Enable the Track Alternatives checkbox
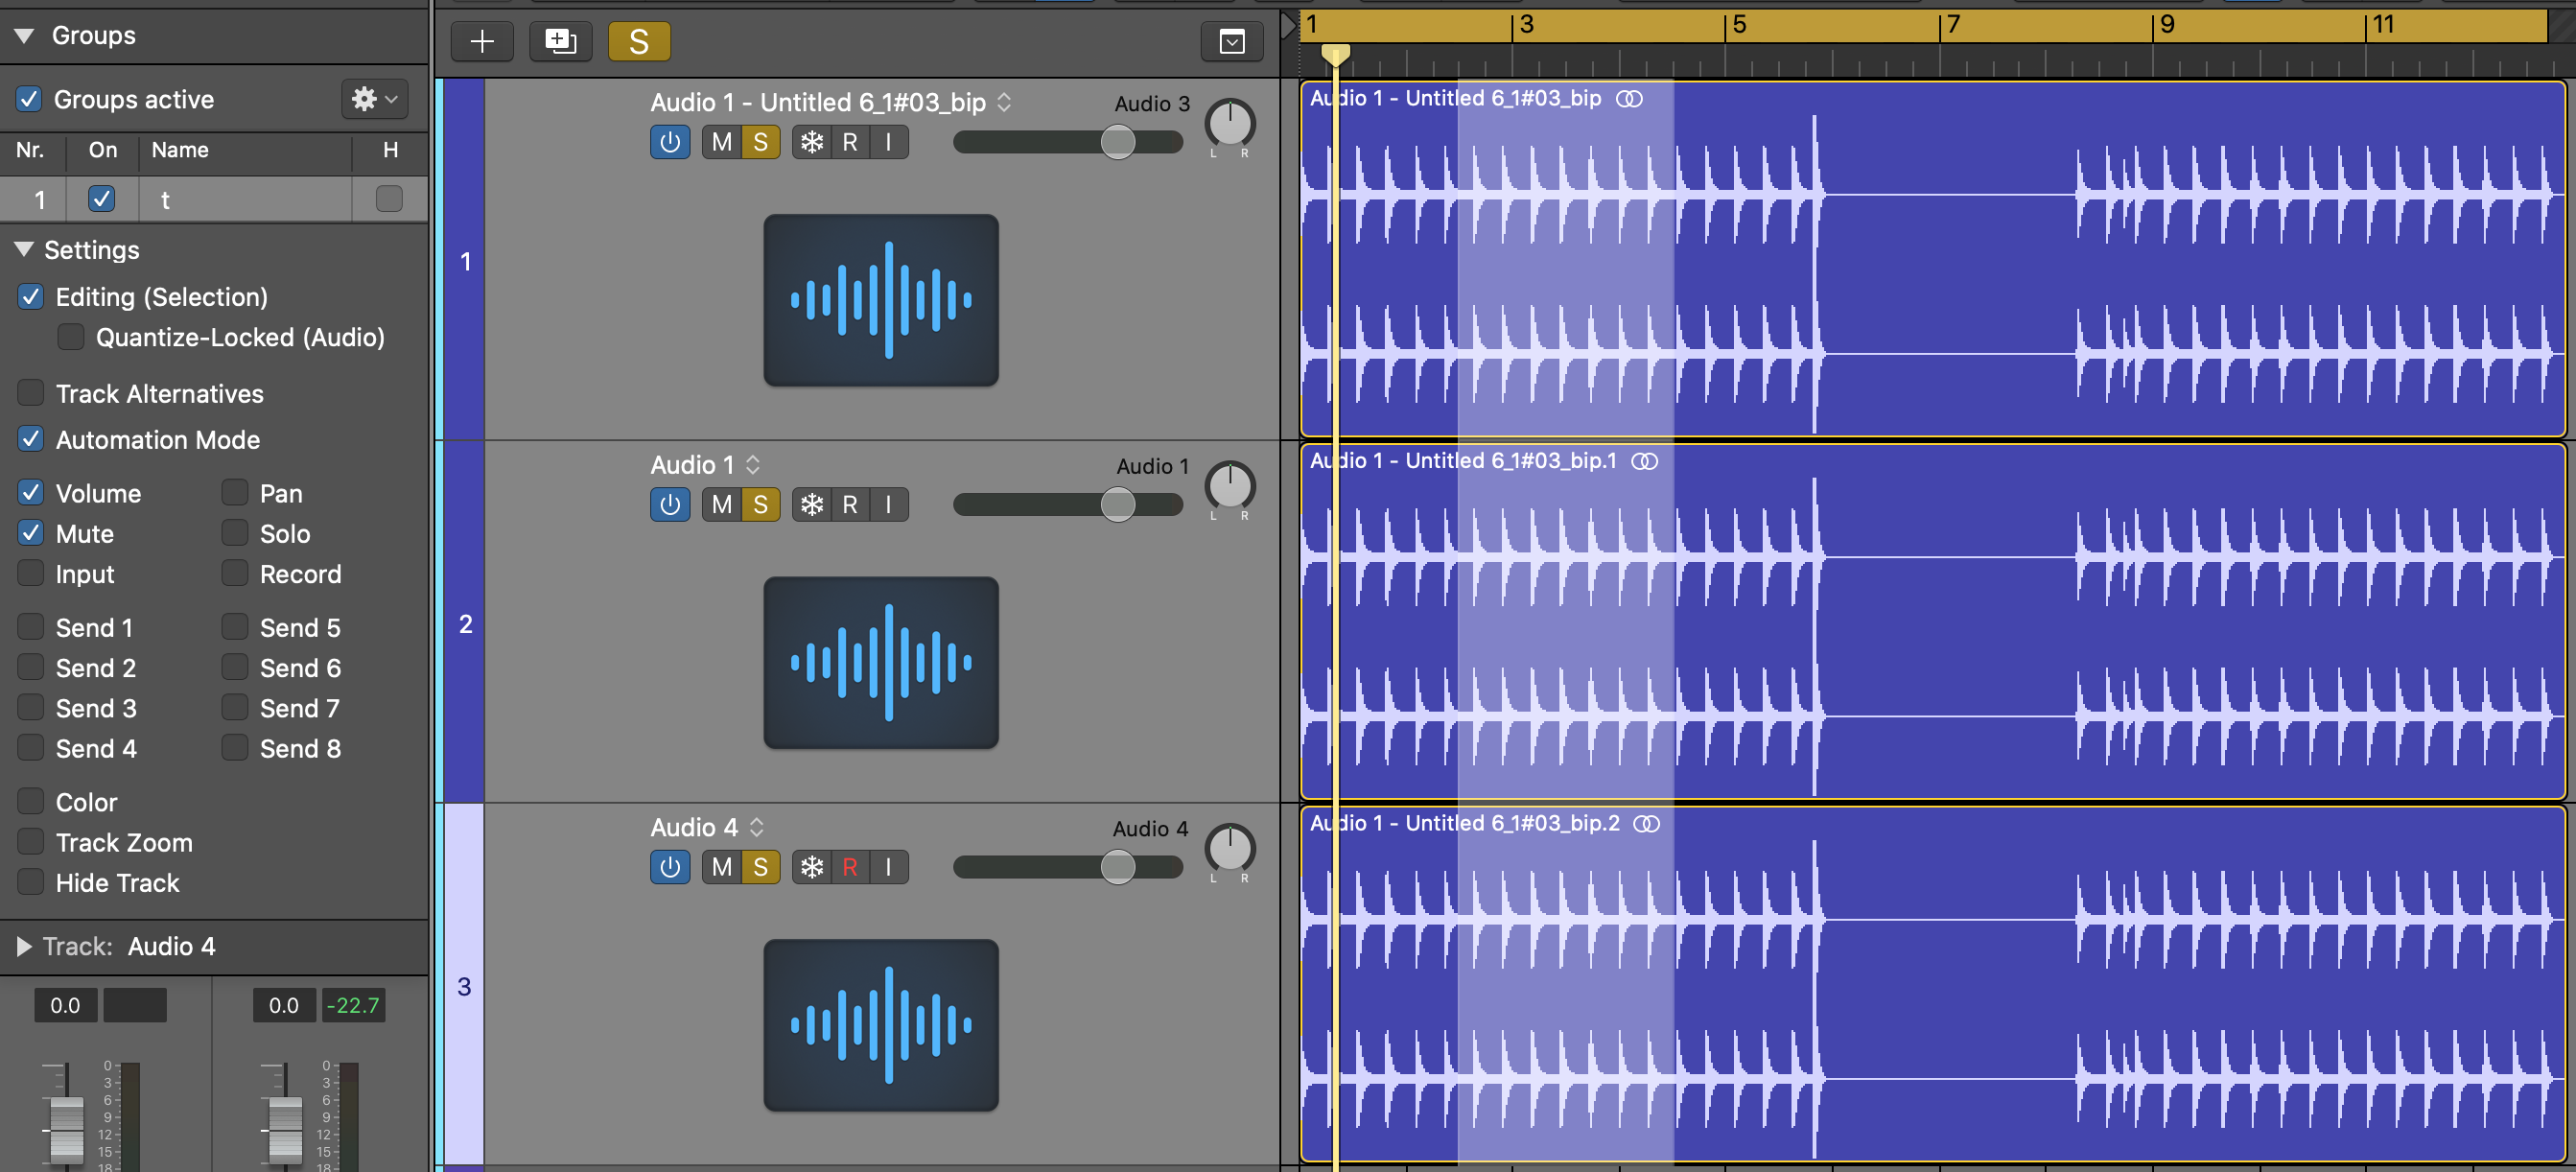Viewport: 2576px width, 1172px height. 31,393
